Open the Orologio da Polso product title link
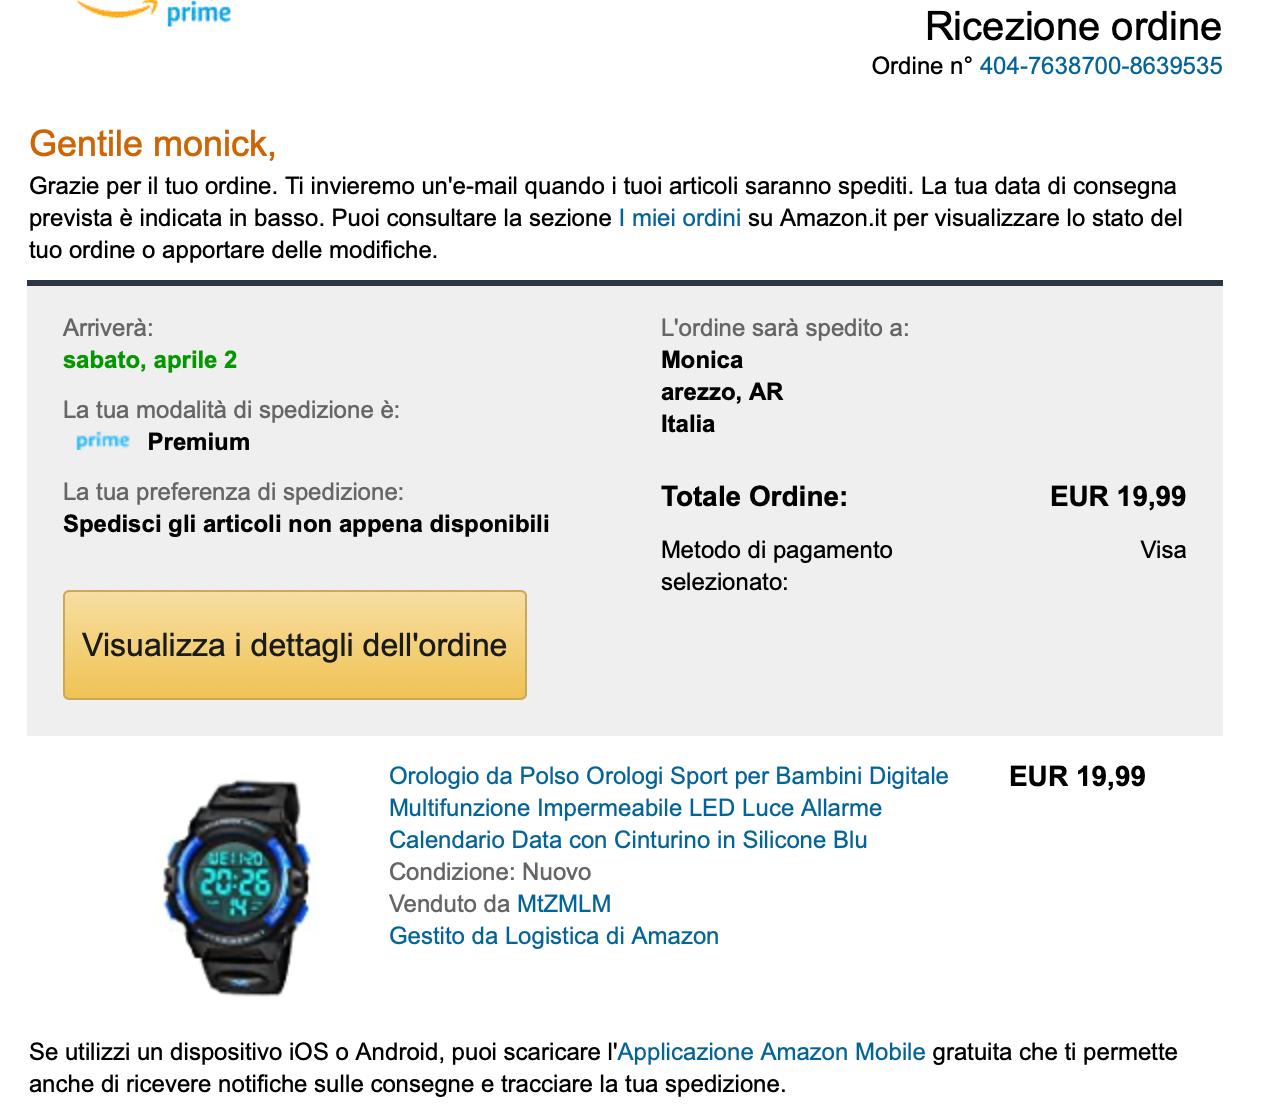1274x1106 pixels. click(668, 808)
